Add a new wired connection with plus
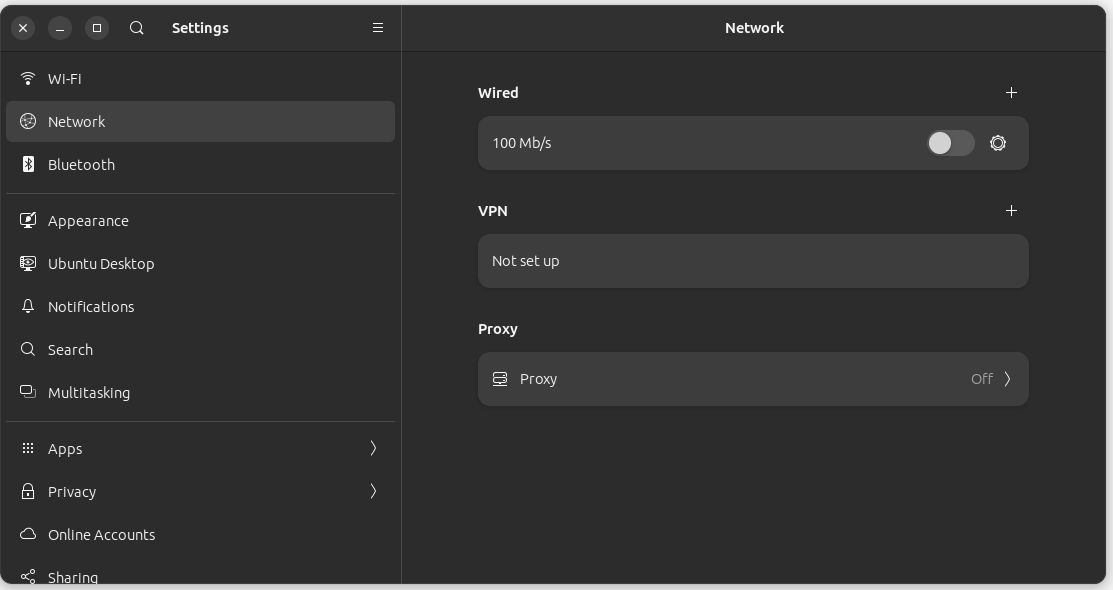The image size is (1113, 590). [1011, 92]
